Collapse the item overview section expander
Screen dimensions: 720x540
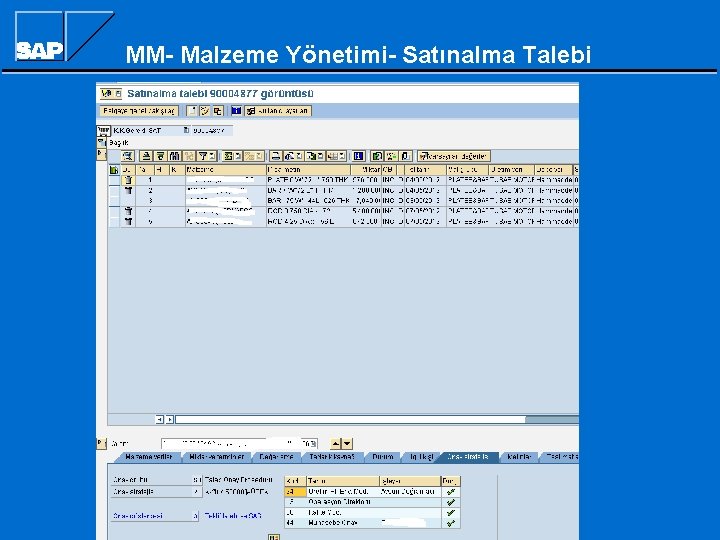pyautogui.click(x=101, y=154)
